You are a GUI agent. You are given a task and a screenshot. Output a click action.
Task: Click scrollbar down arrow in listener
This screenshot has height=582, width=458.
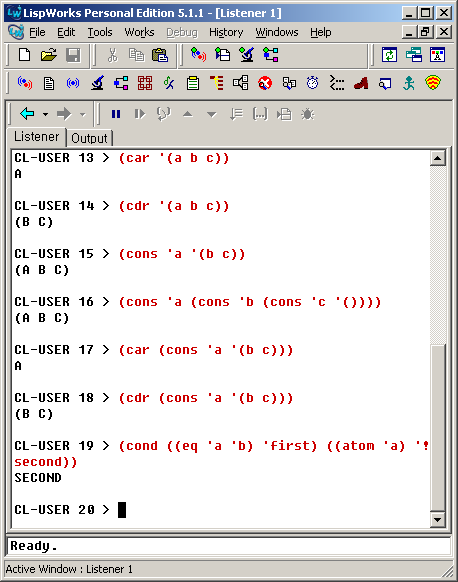pos(438,520)
